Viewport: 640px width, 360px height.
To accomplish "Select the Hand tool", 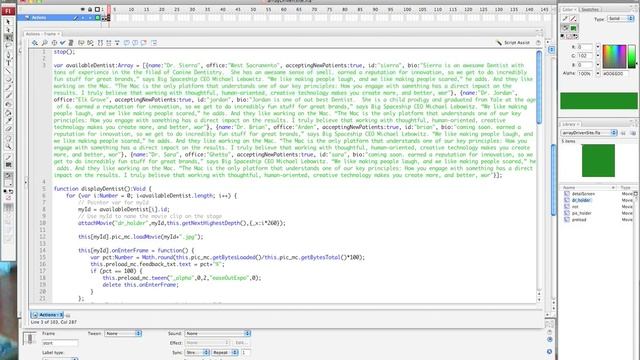I will (8, 139).
